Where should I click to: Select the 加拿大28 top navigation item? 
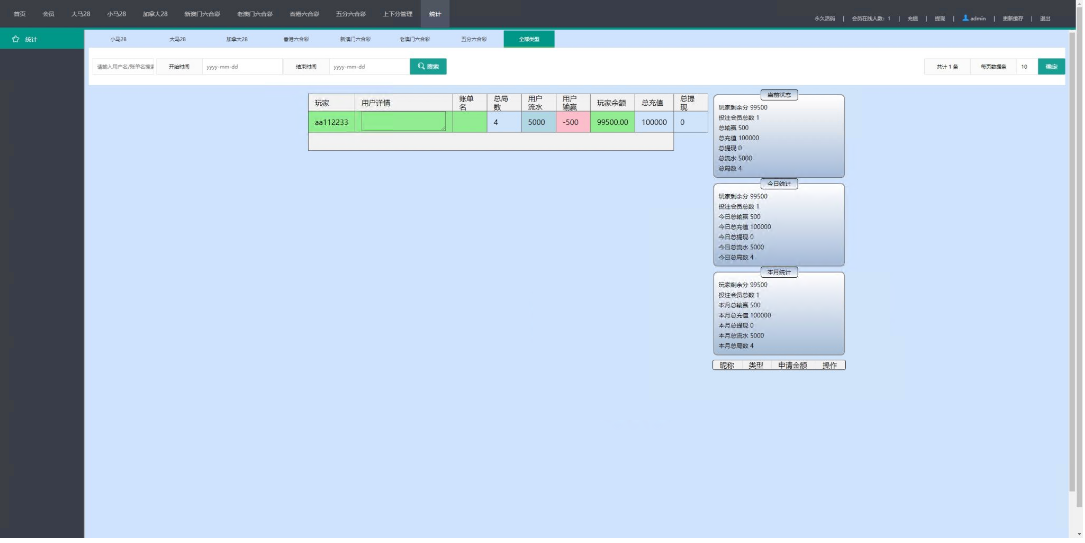point(155,14)
